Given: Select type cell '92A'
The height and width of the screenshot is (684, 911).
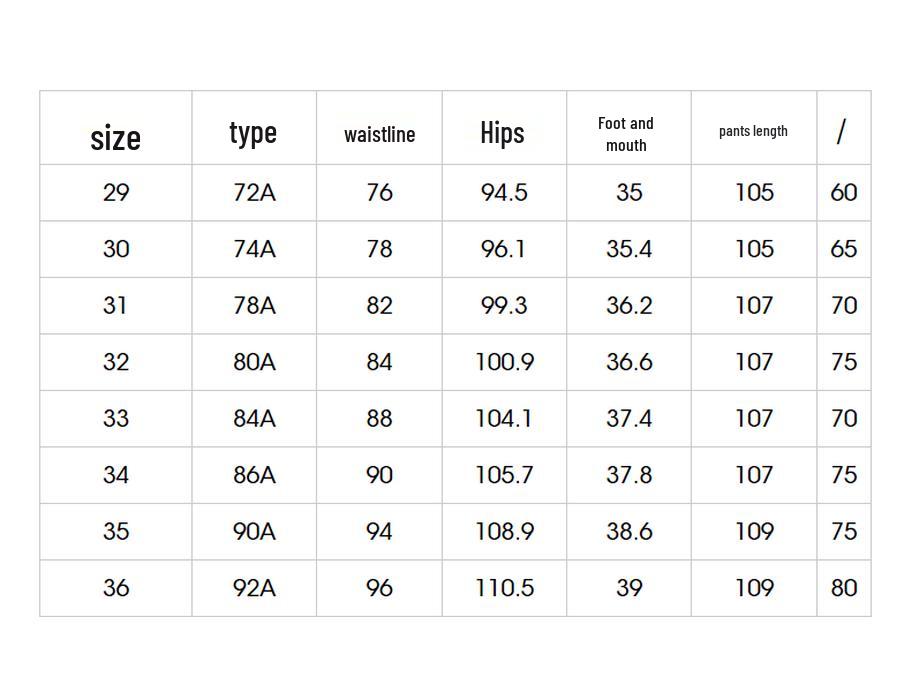Looking at the screenshot, I should coord(254,588).
